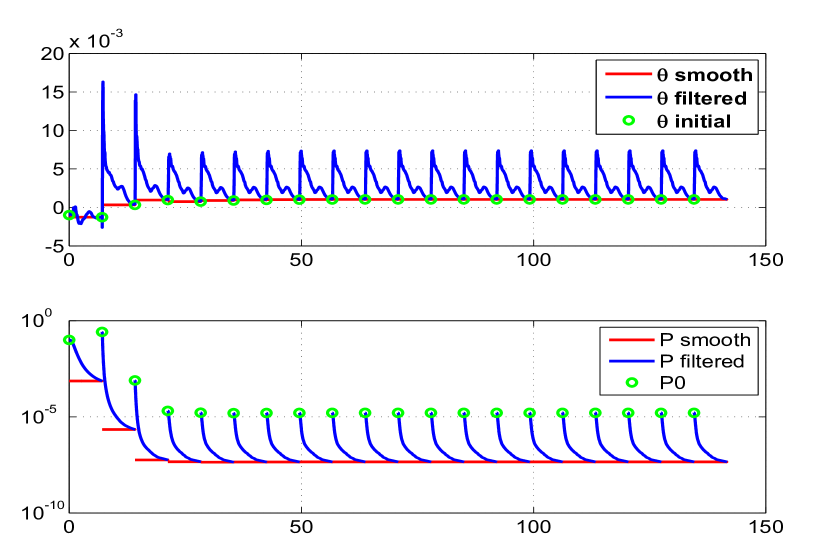This screenshot has width=831, height=553.
Task: Click the θ initial marker at x equals zero
Action: pos(69,215)
